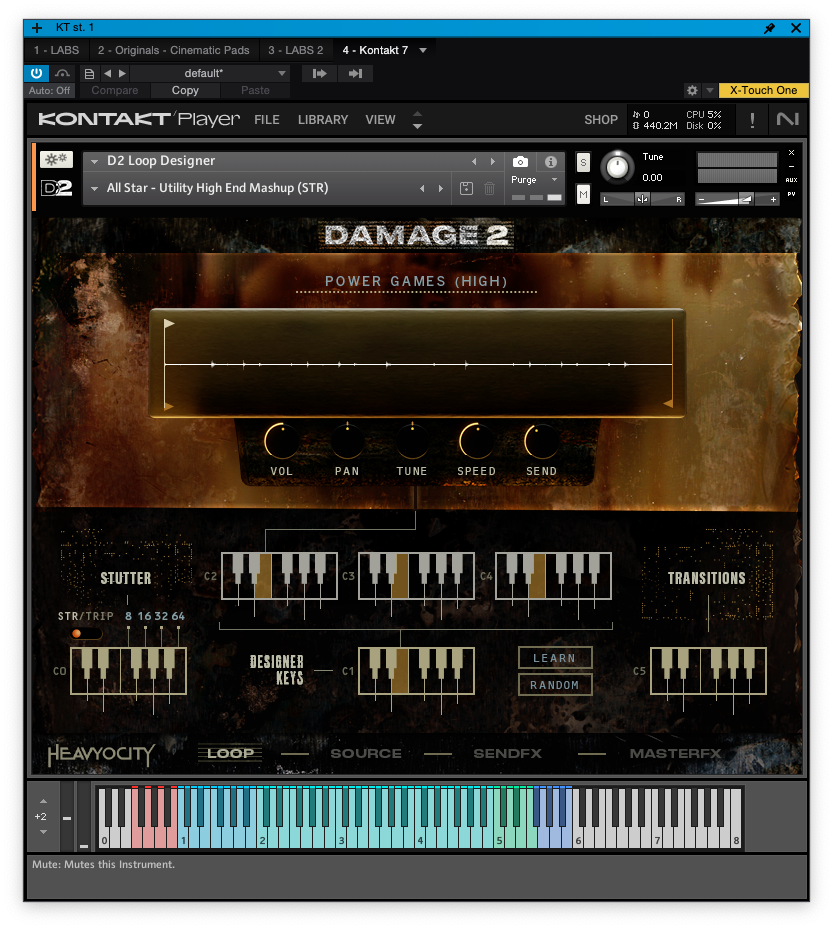Switch to the 1 - LABS tab
This screenshot has width=833, height=929.
tap(56, 50)
